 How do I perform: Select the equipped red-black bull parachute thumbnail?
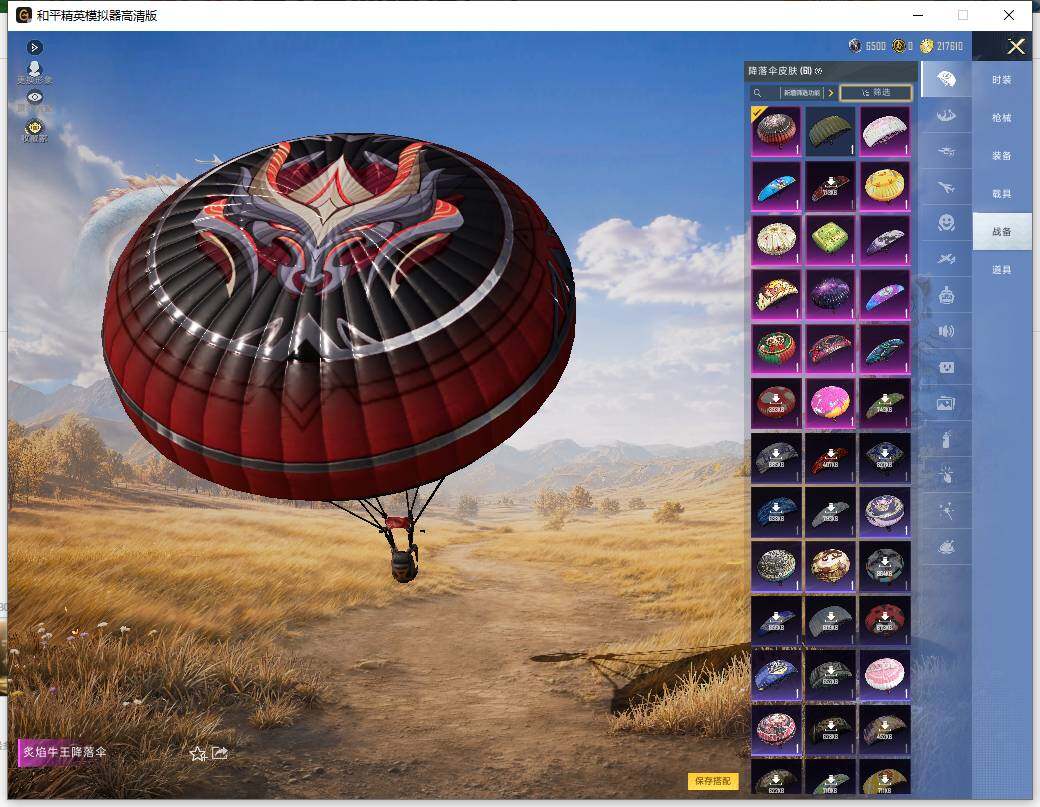[776, 131]
